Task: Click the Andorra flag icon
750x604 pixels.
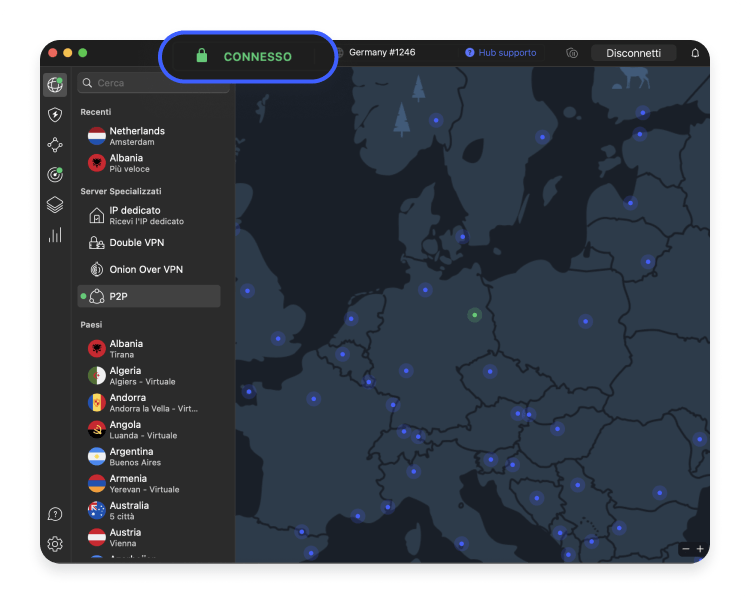Action: coord(97,403)
